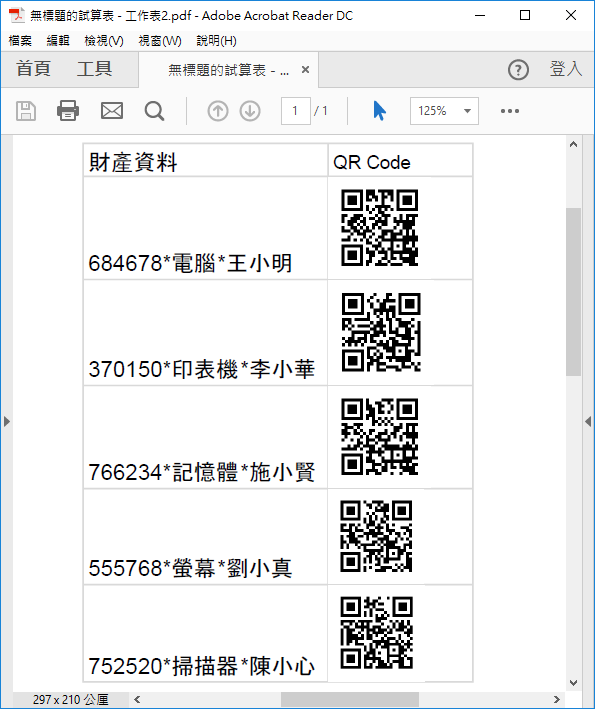Viewport: 595px width, 709px height.
Task: Click vertical scrollbar down arrow
Action: [x=573, y=683]
